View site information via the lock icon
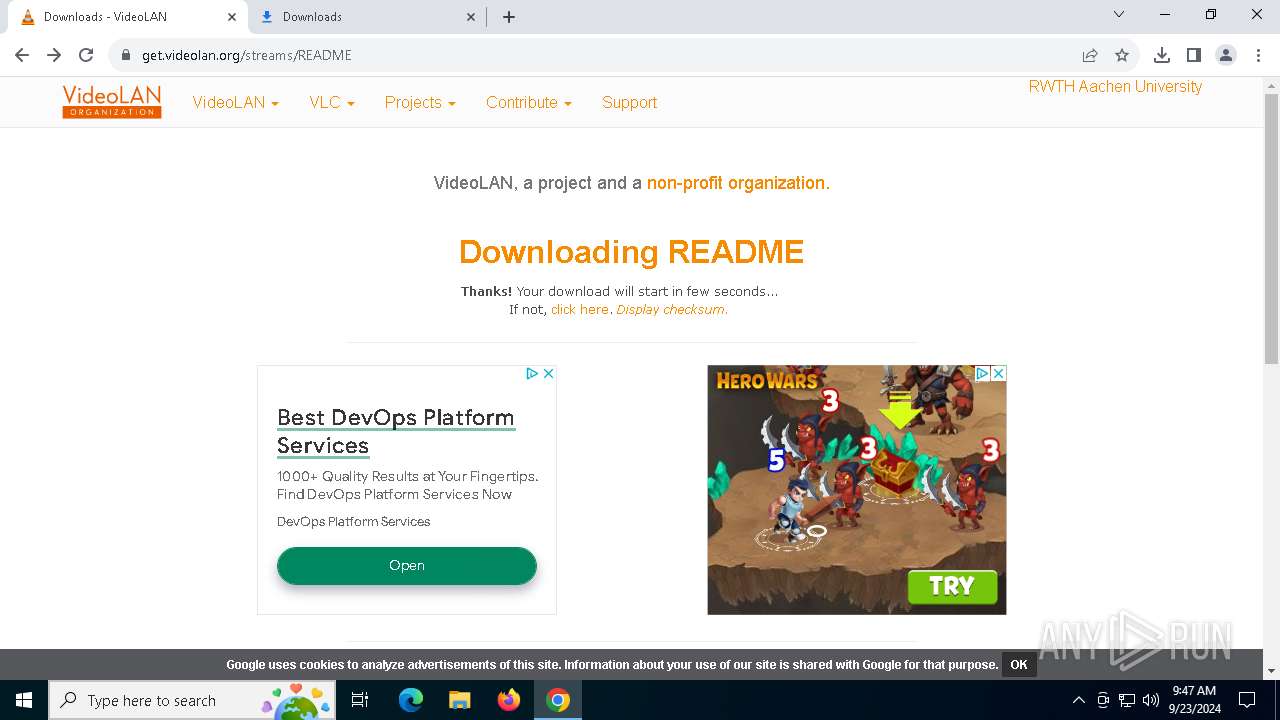 click(x=126, y=55)
